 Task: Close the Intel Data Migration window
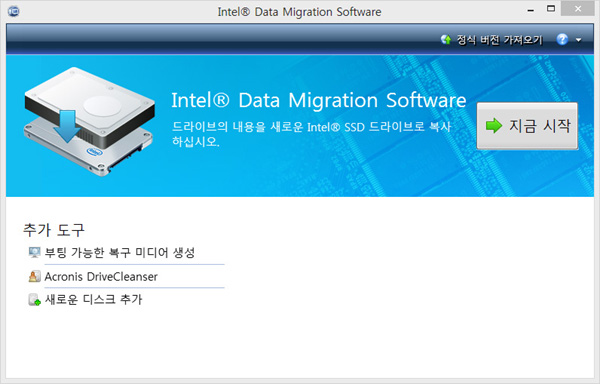click(578, 9)
